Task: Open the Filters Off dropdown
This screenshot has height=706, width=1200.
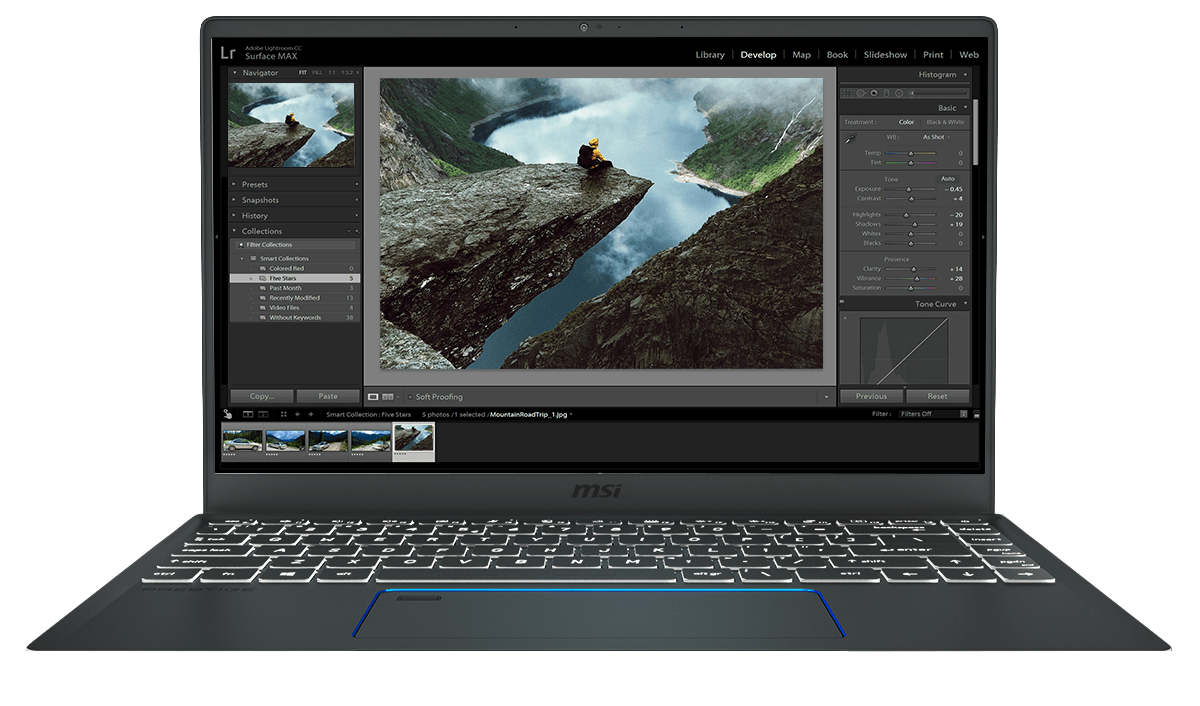Action: [933, 414]
